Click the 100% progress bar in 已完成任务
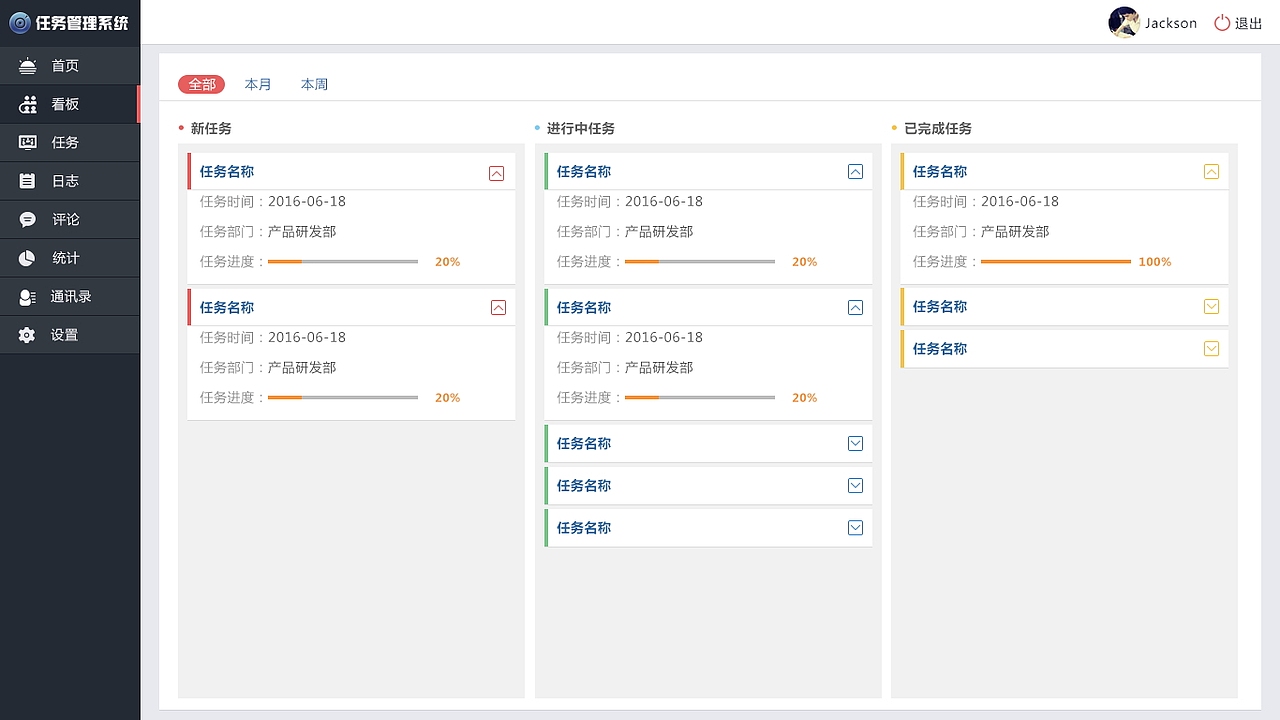 tap(1055, 262)
